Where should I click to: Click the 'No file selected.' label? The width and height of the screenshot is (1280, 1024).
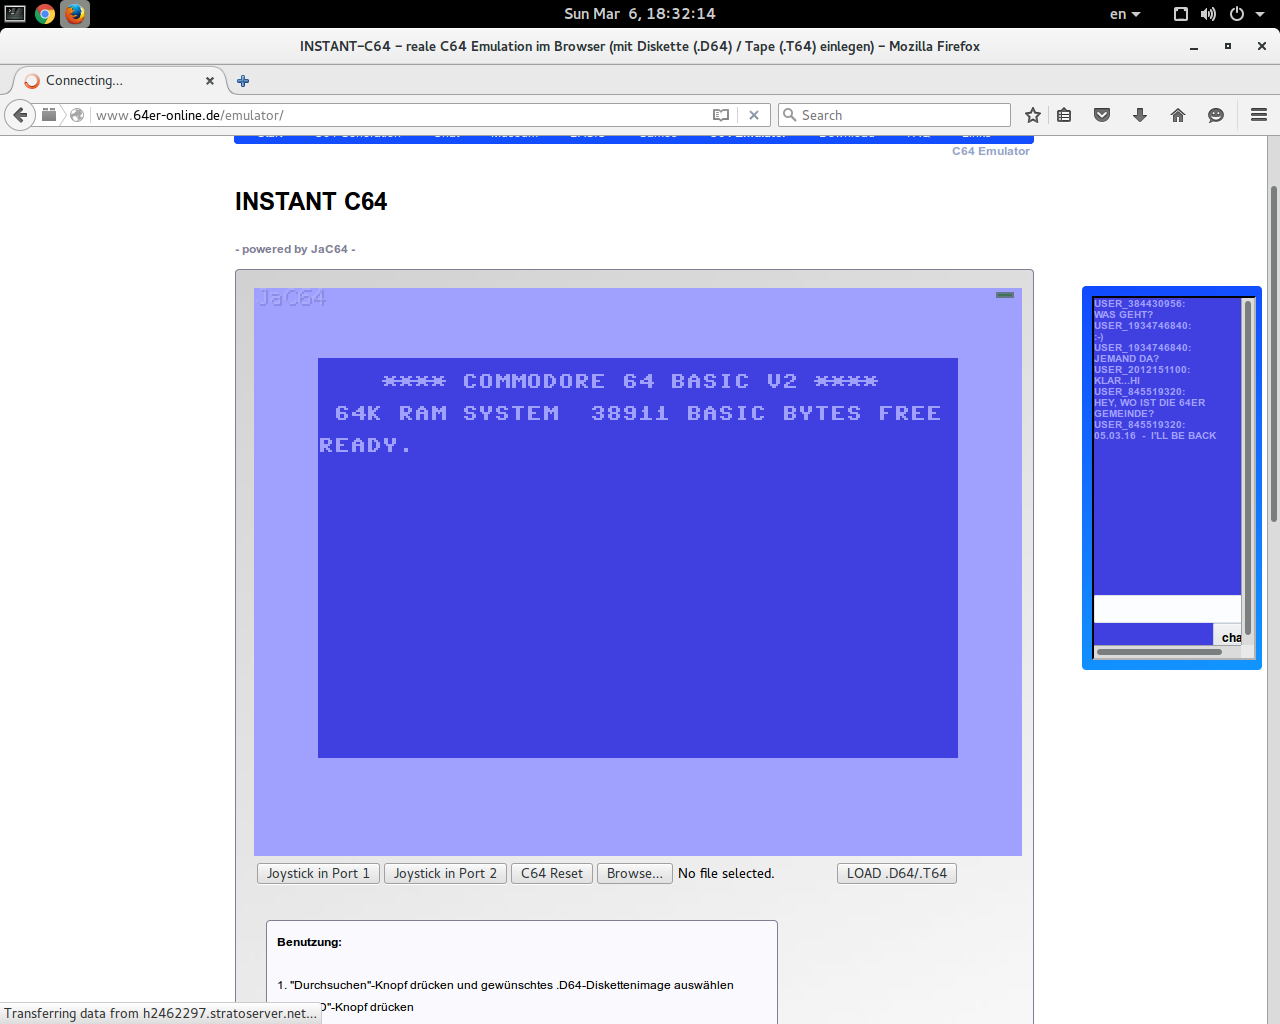(x=726, y=873)
